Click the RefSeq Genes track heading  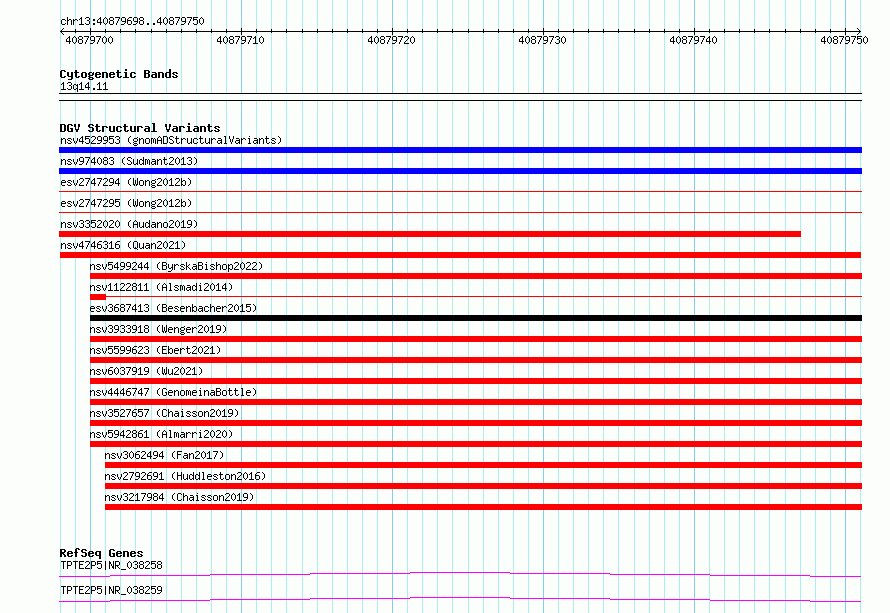101,553
